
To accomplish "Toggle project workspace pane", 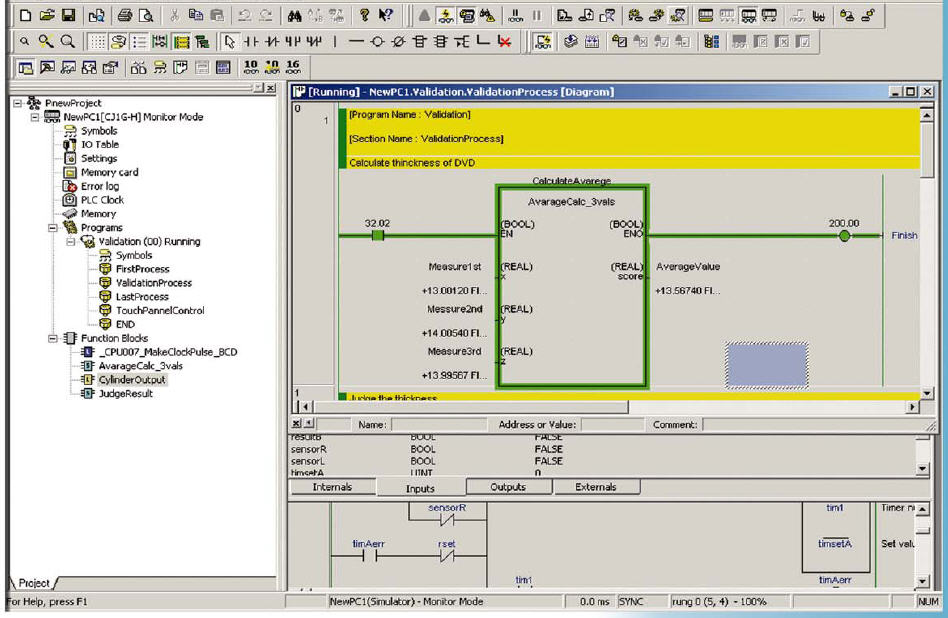I will [25, 67].
